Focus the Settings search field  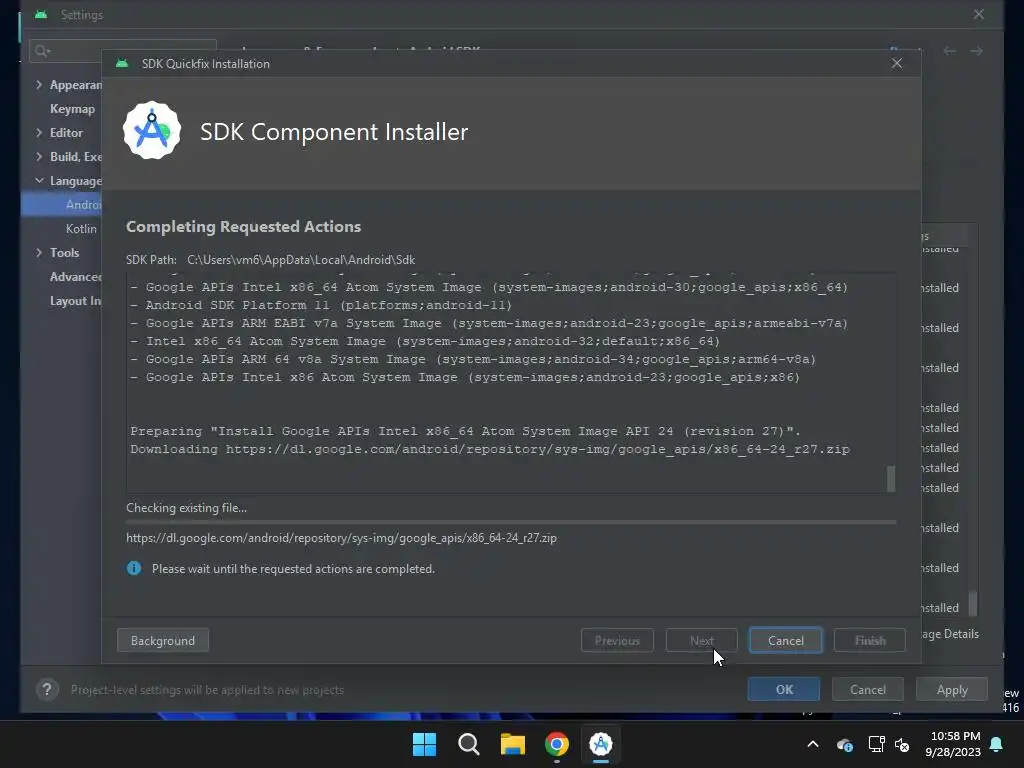click(123, 51)
